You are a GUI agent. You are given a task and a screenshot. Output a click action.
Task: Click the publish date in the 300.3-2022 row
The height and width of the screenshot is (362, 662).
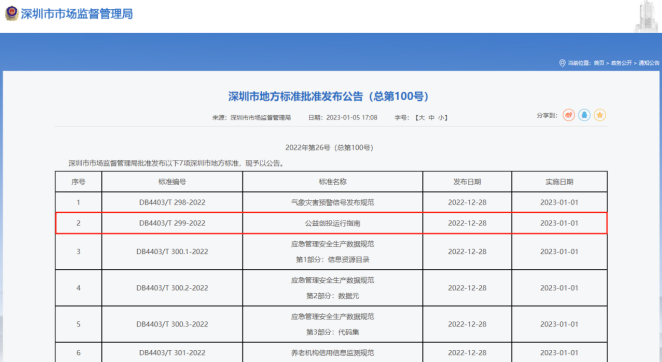tap(467, 324)
